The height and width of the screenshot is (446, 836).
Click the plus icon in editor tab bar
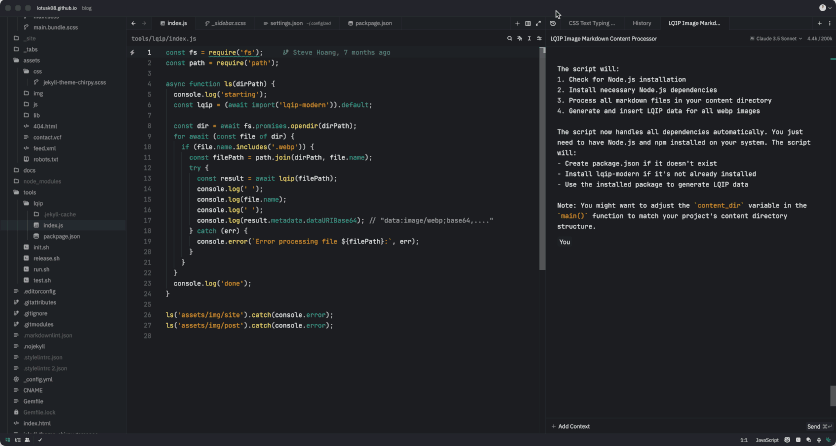click(x=517, y=22)
